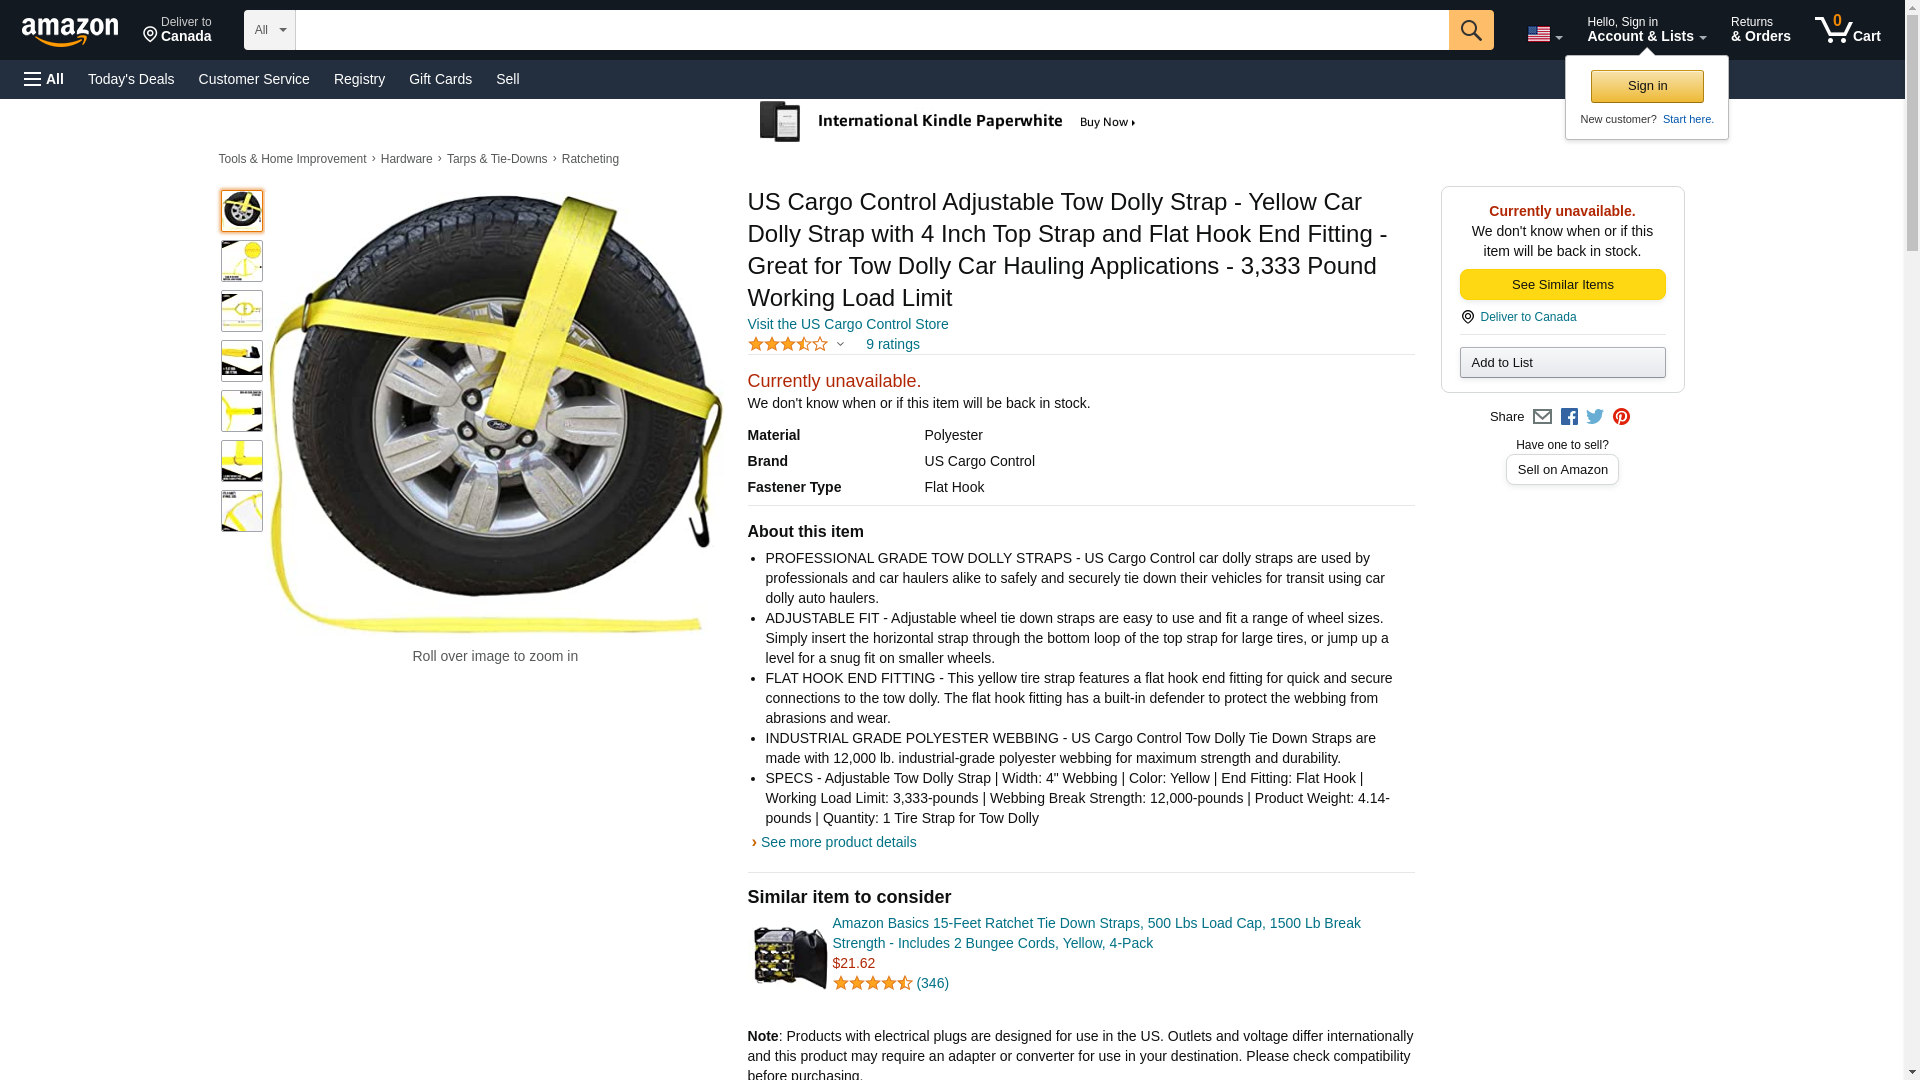
Task: Expand the search category All dropdown
Action: [x=269, y=30]
